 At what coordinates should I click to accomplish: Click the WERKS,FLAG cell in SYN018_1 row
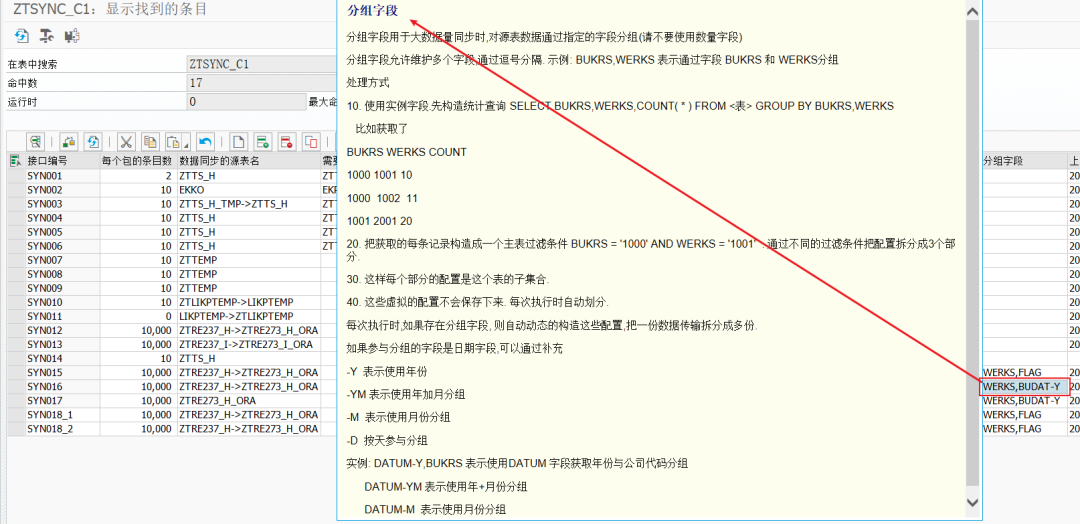[1024, 415]
